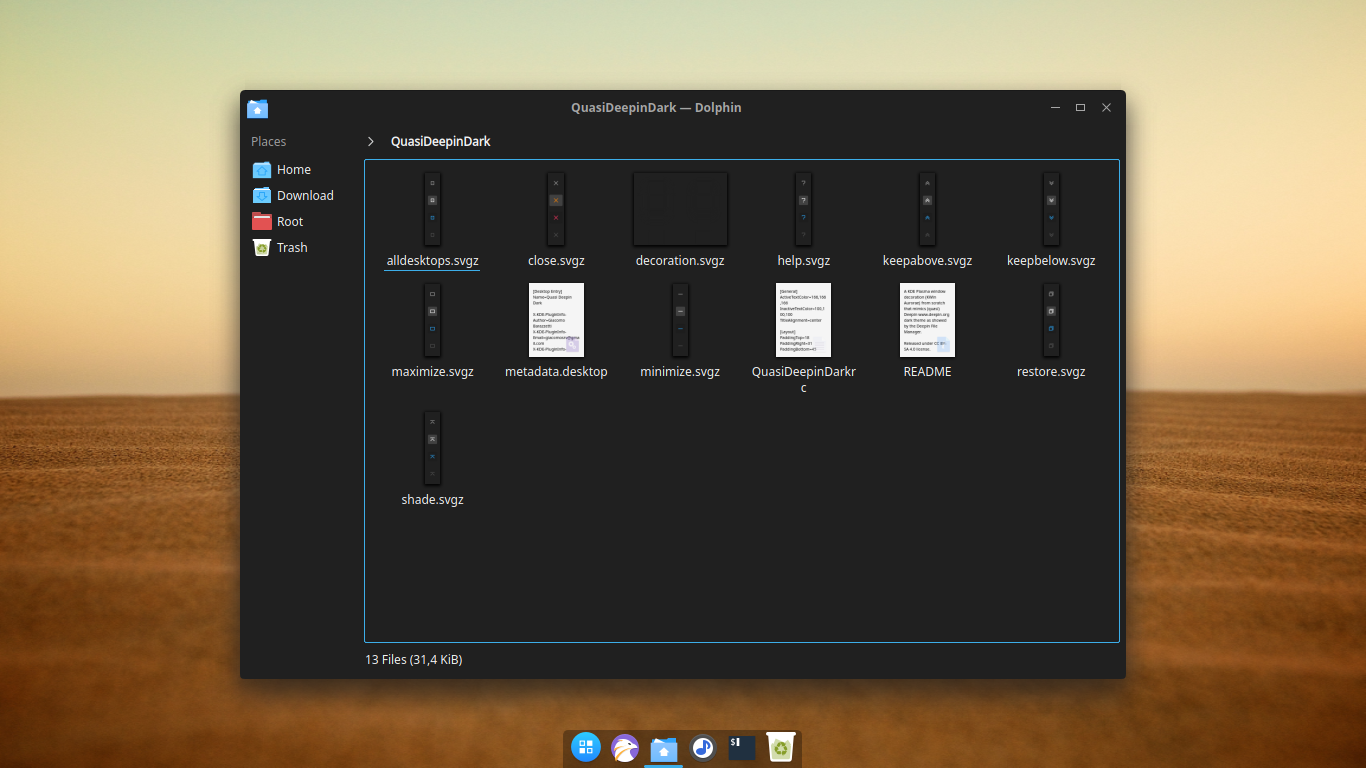Launch the falcon browser icon in the dock
This screenshot has width=1366, height=768.
coord(625,747)
